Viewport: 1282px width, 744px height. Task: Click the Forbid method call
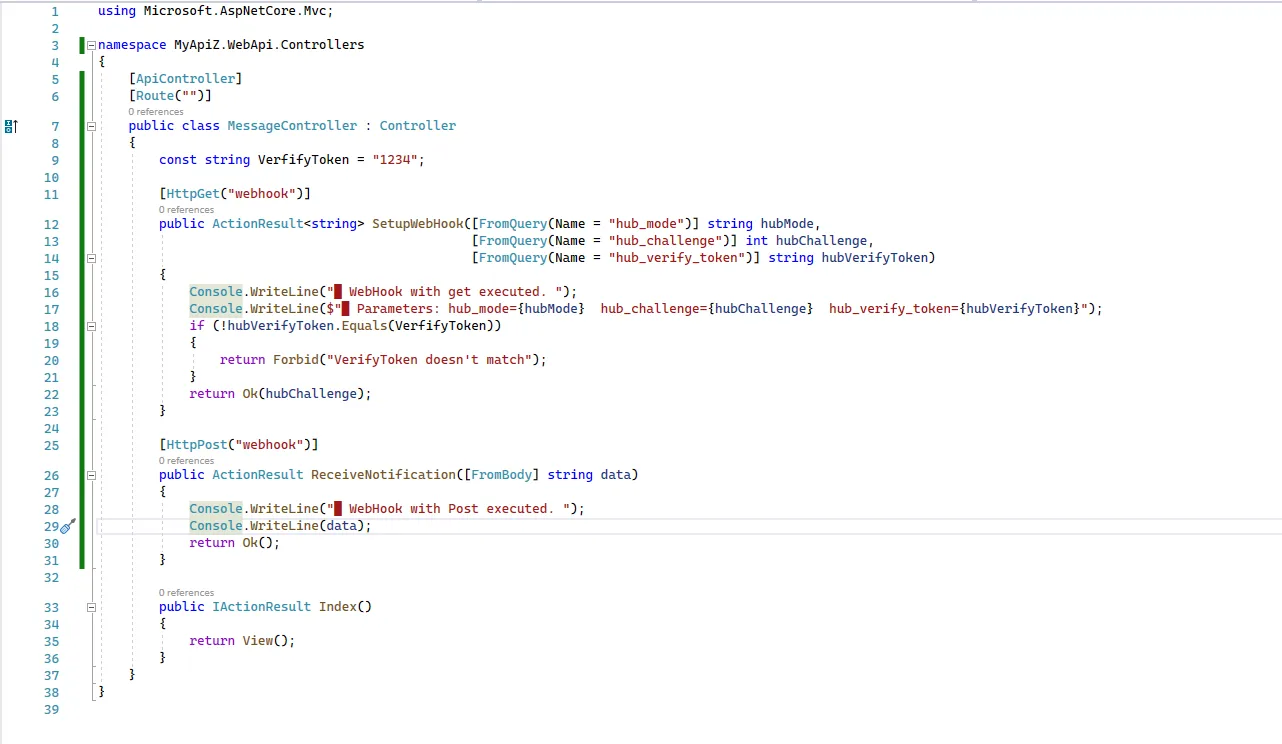pyautogui.click(x=296, y=360)
